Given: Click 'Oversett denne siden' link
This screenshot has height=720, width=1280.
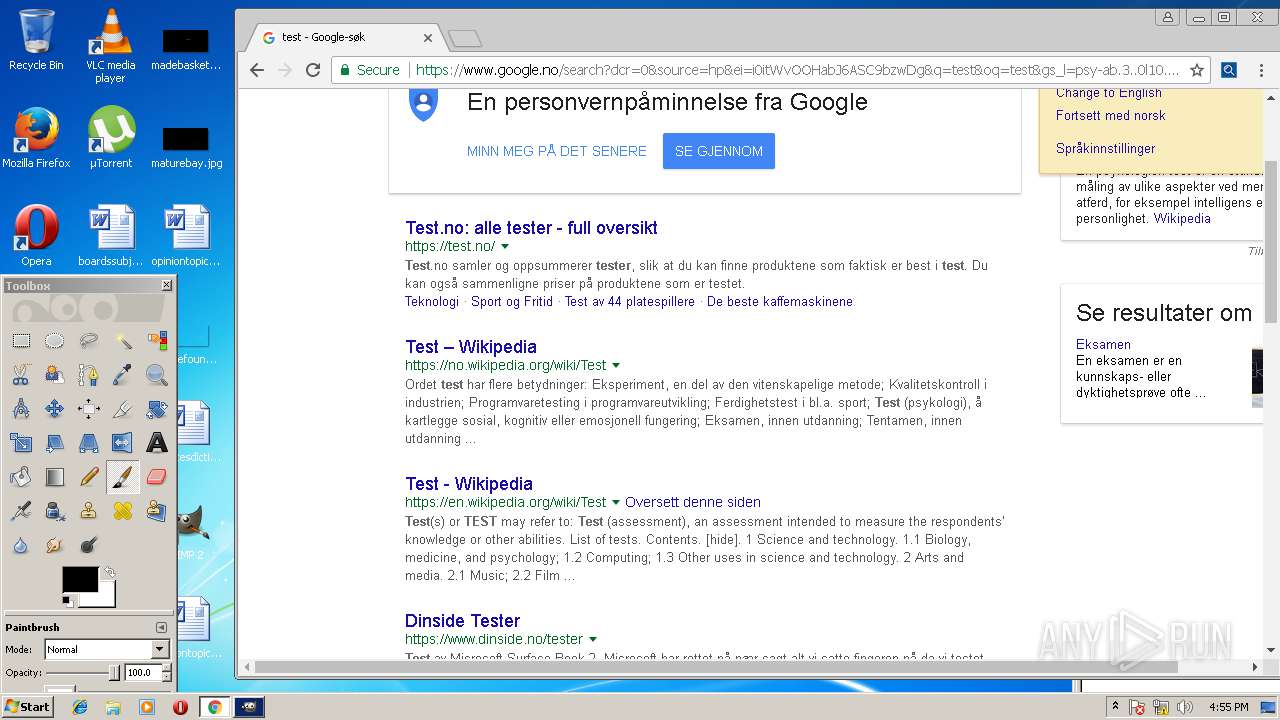Looking at the screenshot, I should click(x=693, y=502).
